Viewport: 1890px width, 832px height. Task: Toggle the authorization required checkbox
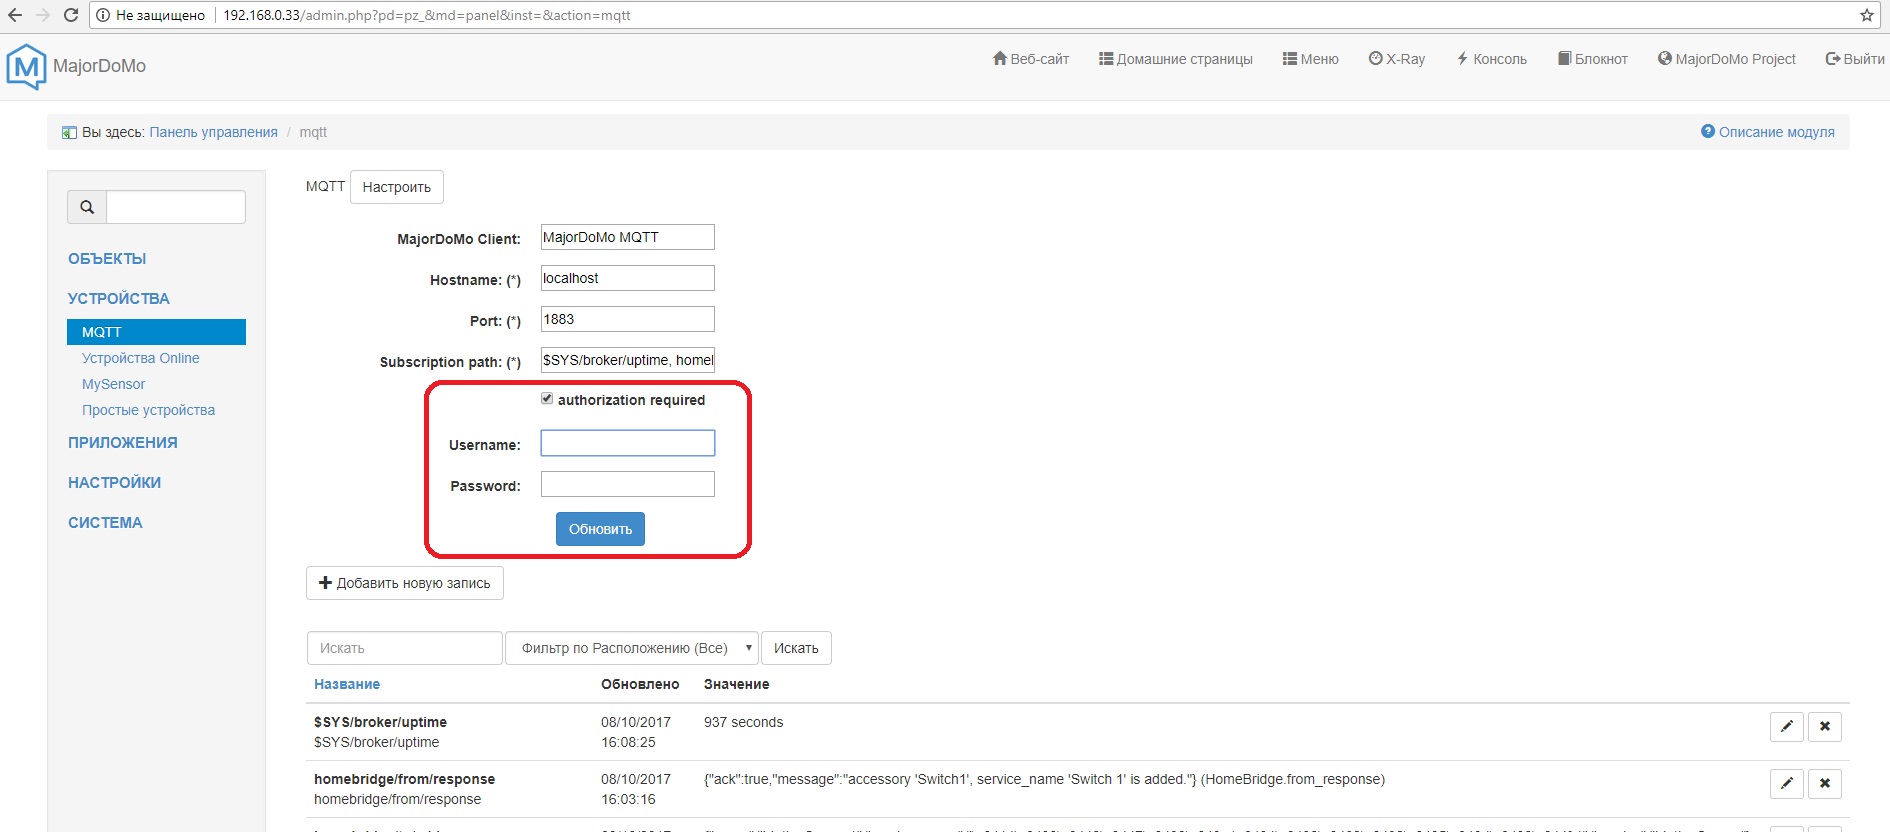(547, 399)
